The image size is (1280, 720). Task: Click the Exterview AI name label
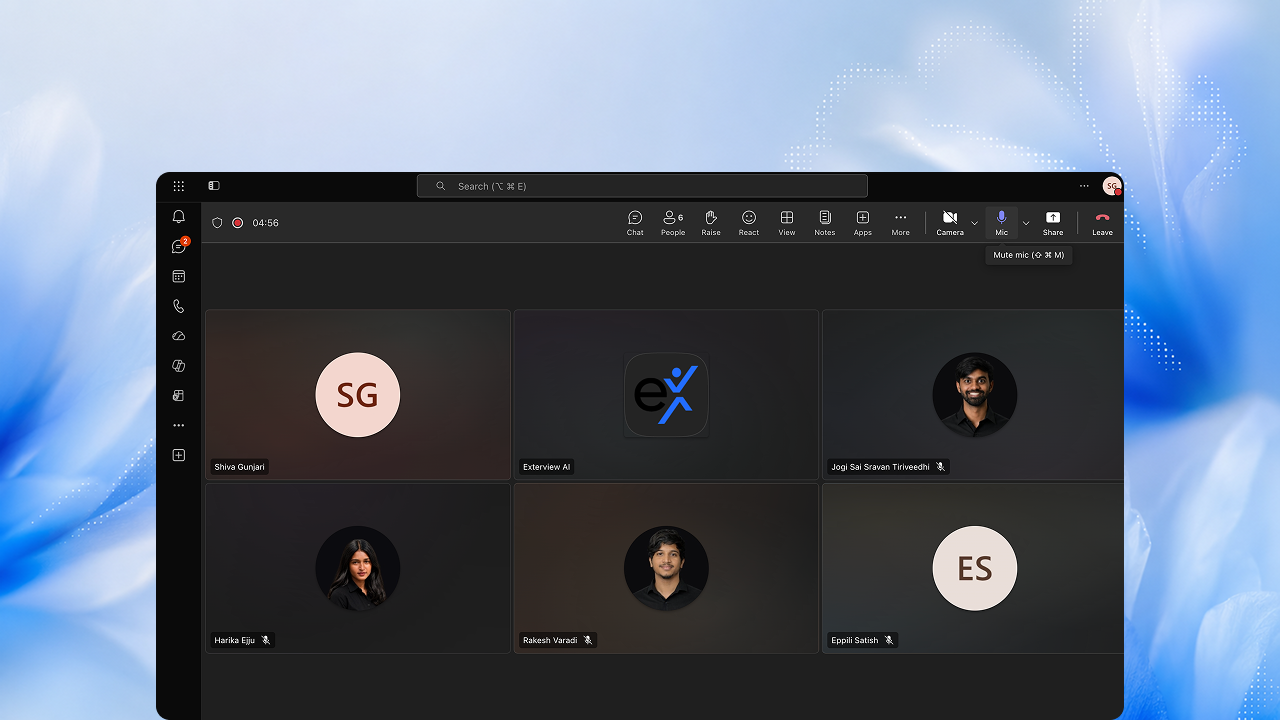(x=547, y=467)
